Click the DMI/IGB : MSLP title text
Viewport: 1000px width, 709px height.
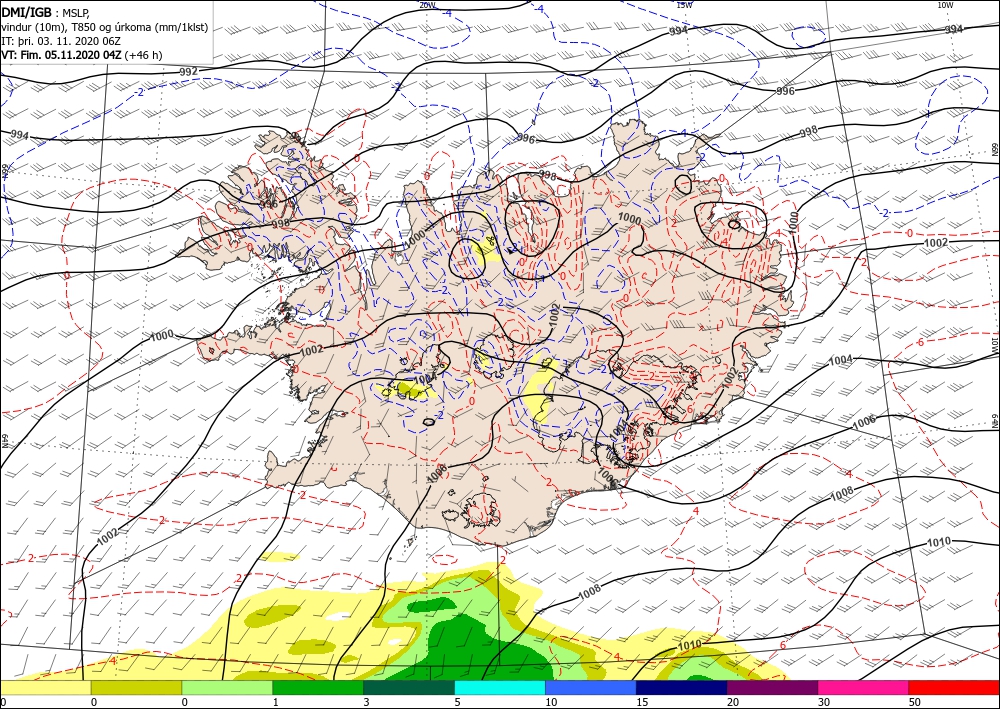pyautogui.click(x=45, y=11)
